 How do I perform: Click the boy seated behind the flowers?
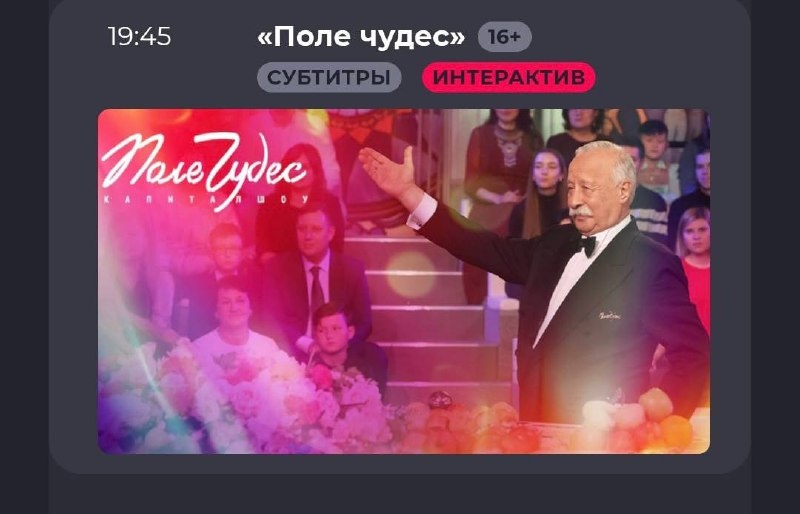click(x=339, y=339)
